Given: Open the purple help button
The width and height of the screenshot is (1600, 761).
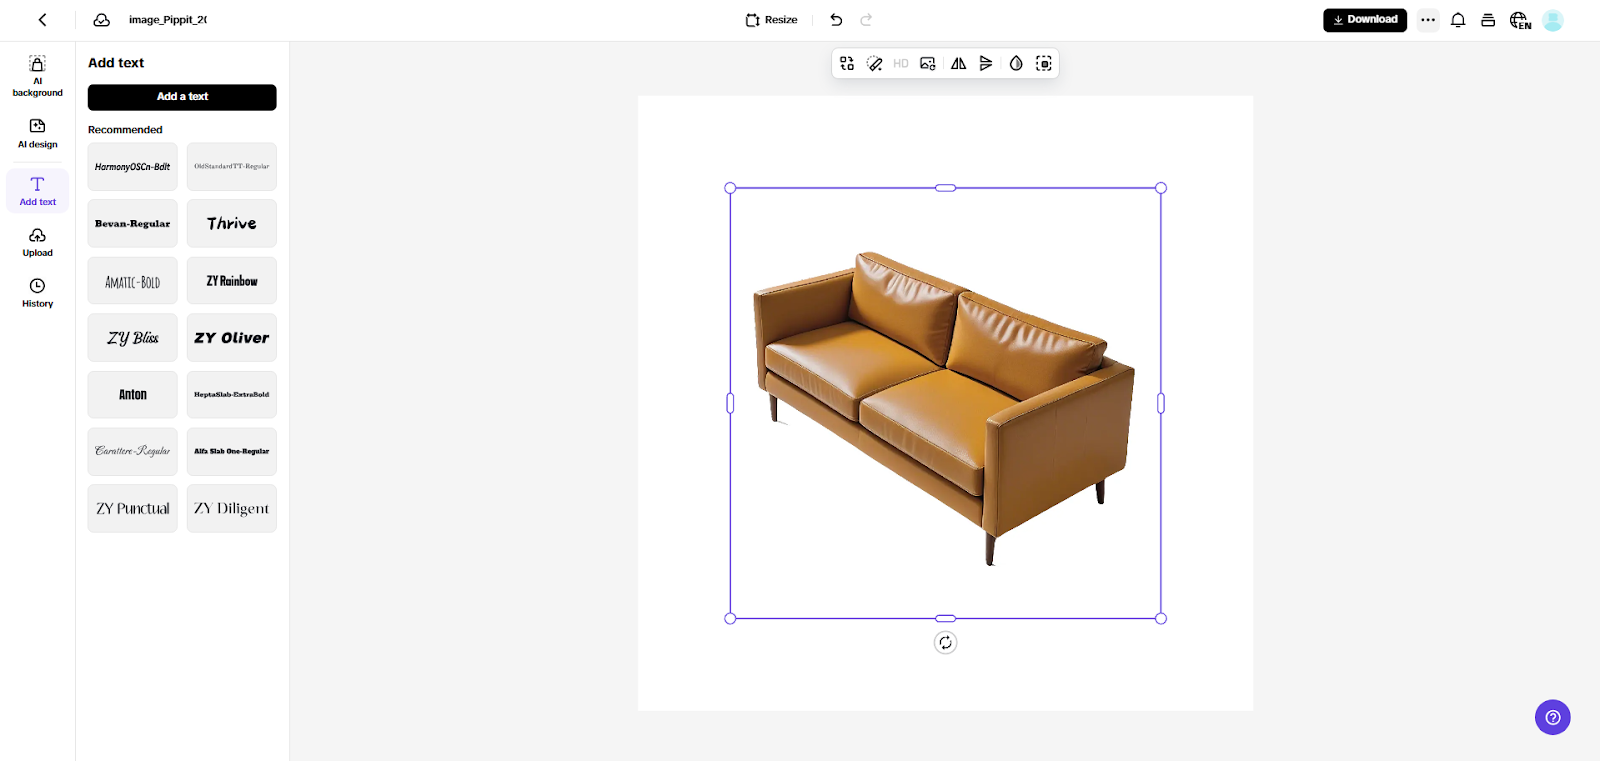Looking at the screenshot, I should [1553, 717].
